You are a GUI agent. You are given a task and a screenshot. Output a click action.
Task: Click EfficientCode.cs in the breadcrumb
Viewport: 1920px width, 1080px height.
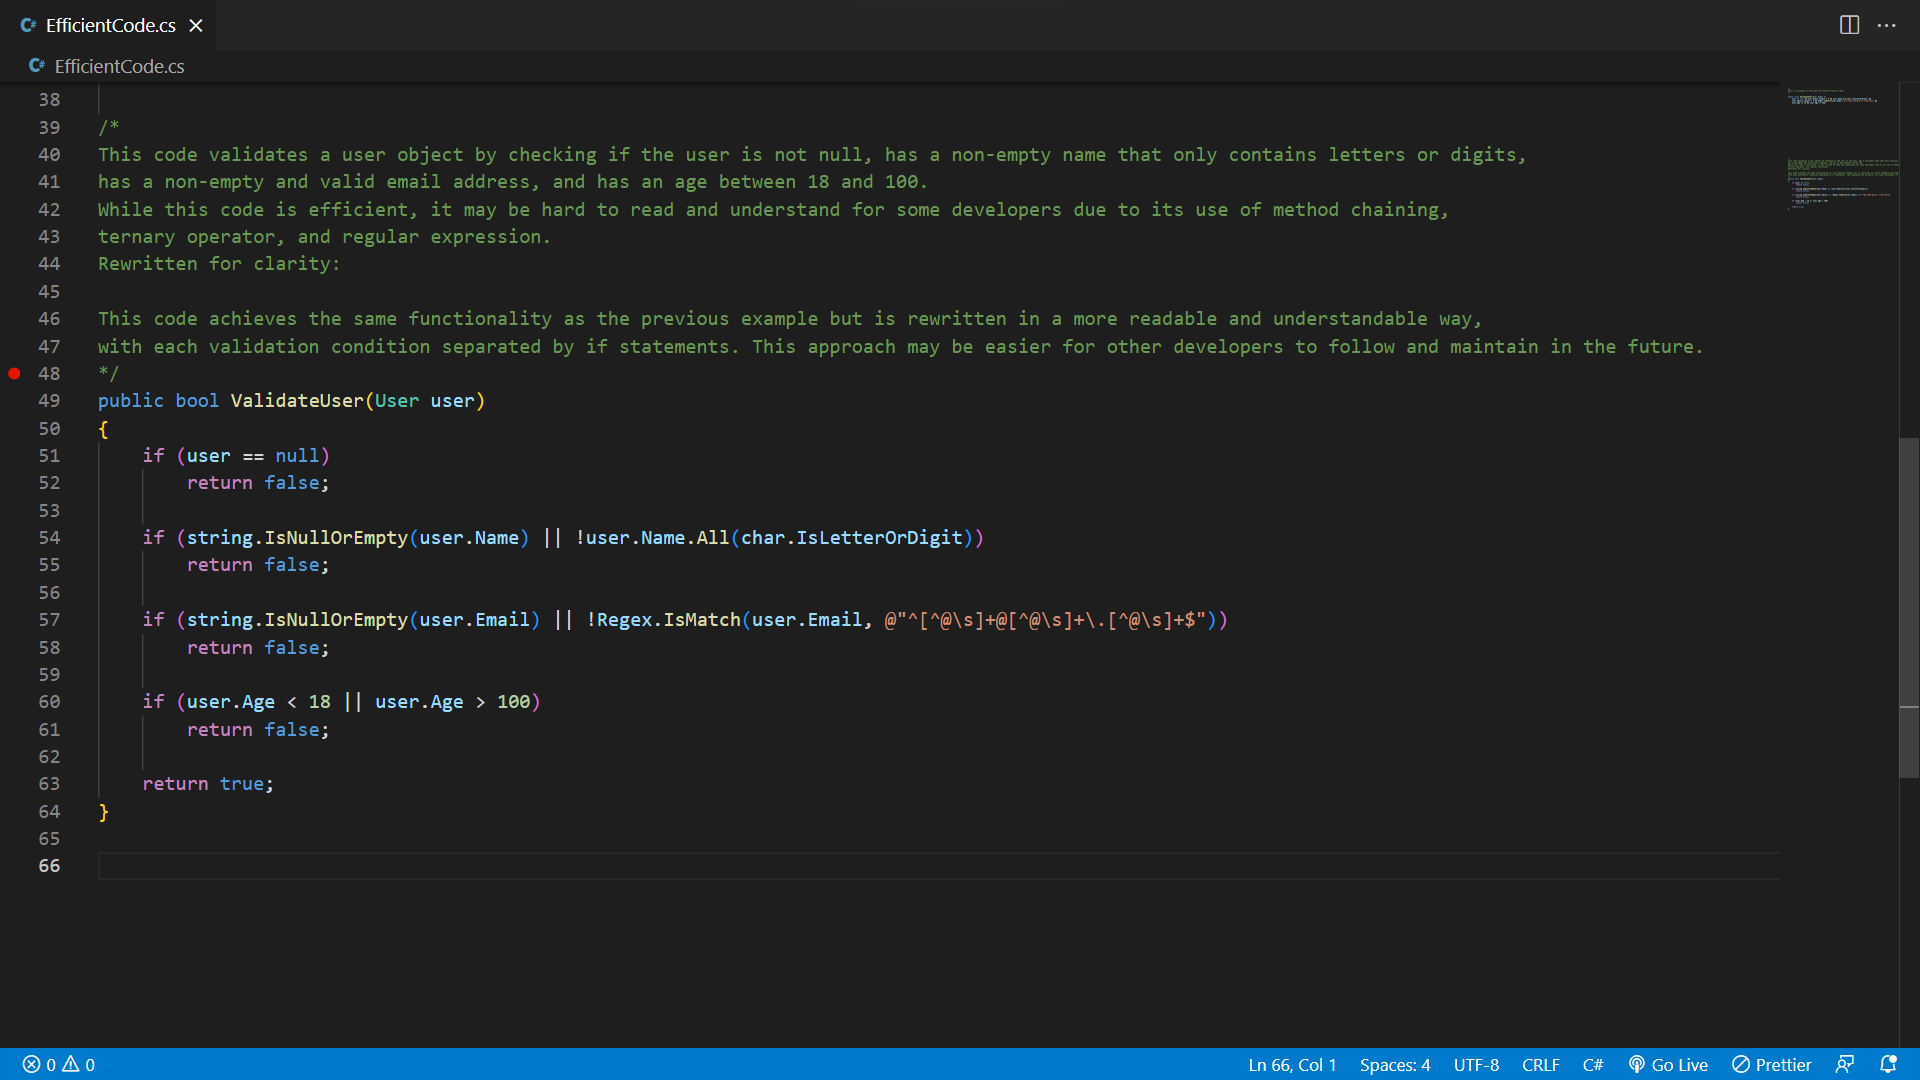coord(119,66)
